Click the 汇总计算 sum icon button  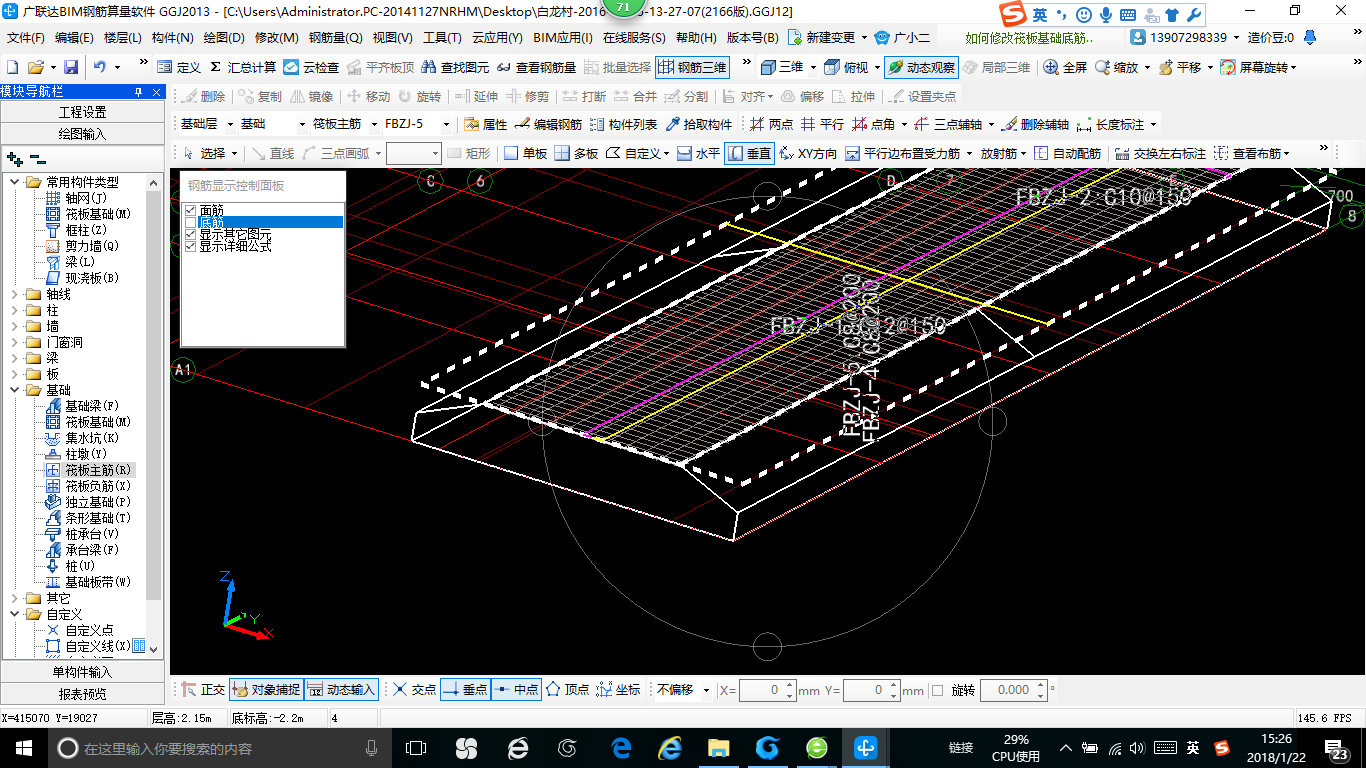243,67
